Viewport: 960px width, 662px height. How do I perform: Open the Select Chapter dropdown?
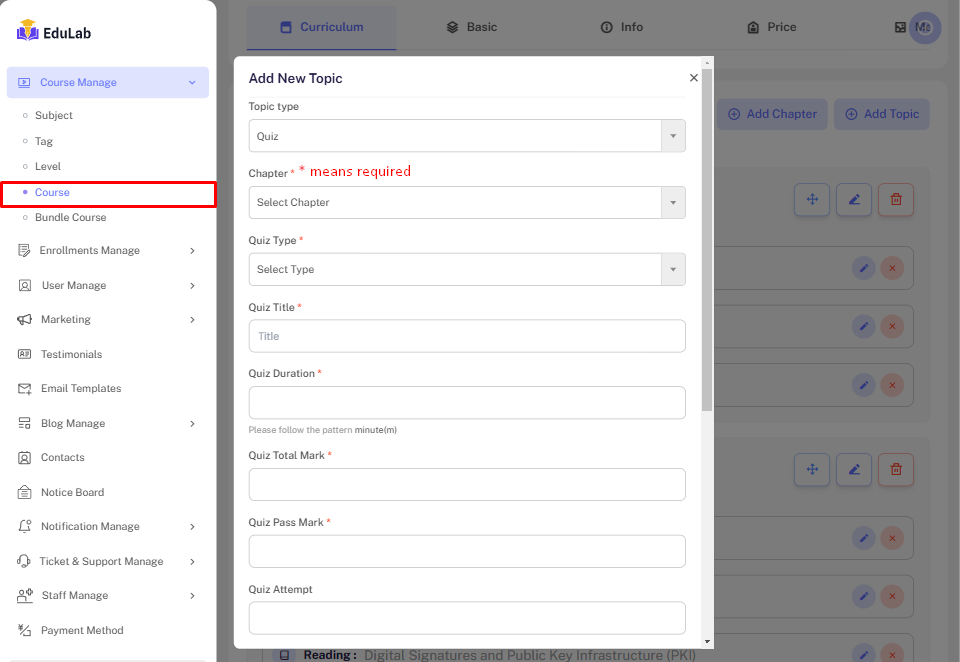(x=466, y=203)
